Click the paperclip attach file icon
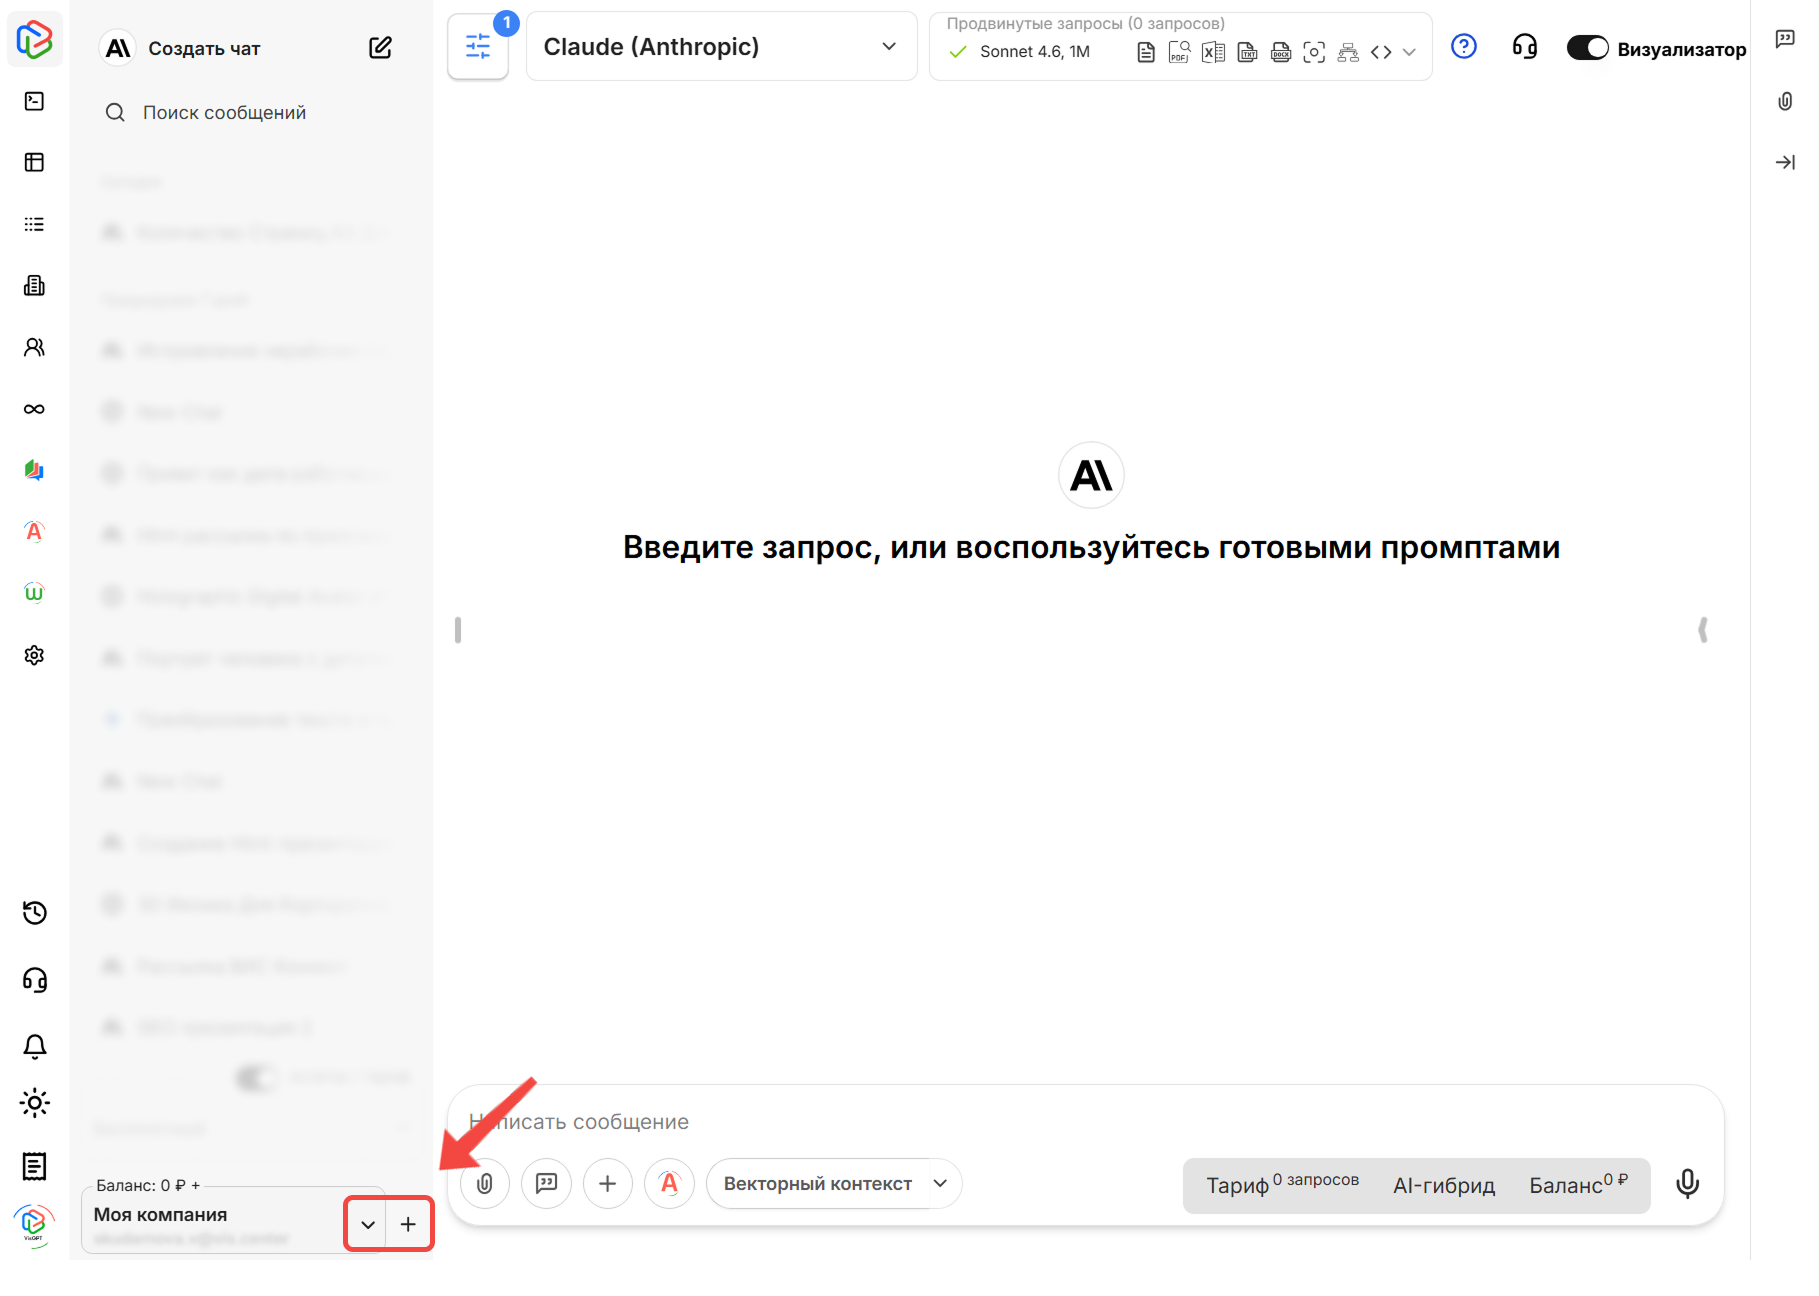The width and height of the screenshot is (1819, 1296). (x=485, y=1184)
